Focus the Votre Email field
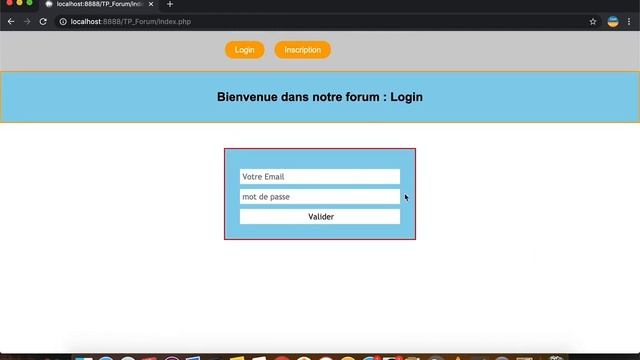Image resolution: width=640 pixels, height=360 pixels. pos(320,177)
